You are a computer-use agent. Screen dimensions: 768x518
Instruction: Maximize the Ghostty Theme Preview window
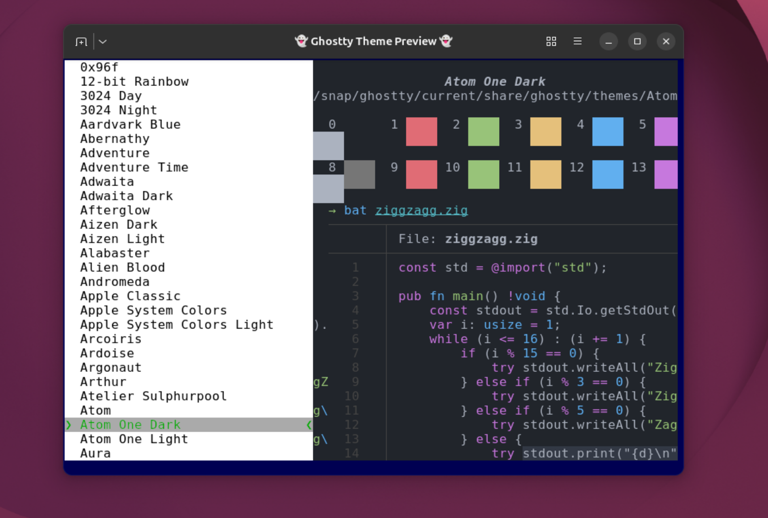[x=637, y=42]
